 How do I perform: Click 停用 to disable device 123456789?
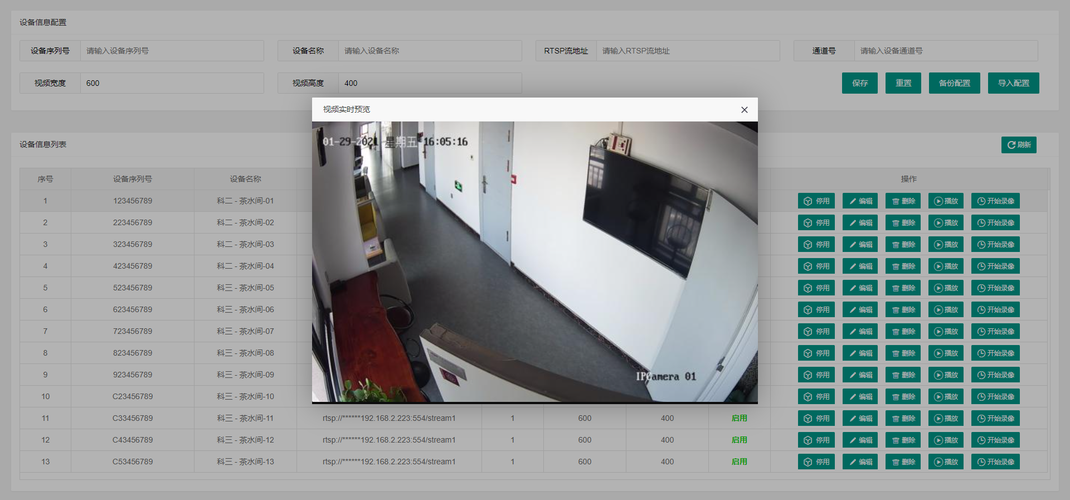click(816, 200)
